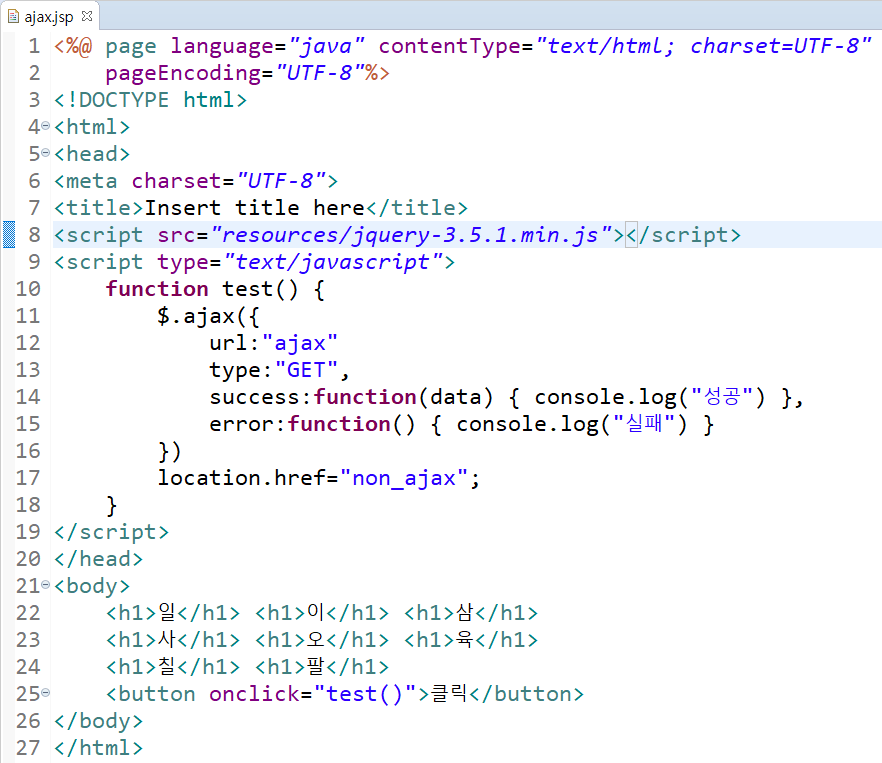Click the "text/html; charset=UTF-8" contentType value

704,46
